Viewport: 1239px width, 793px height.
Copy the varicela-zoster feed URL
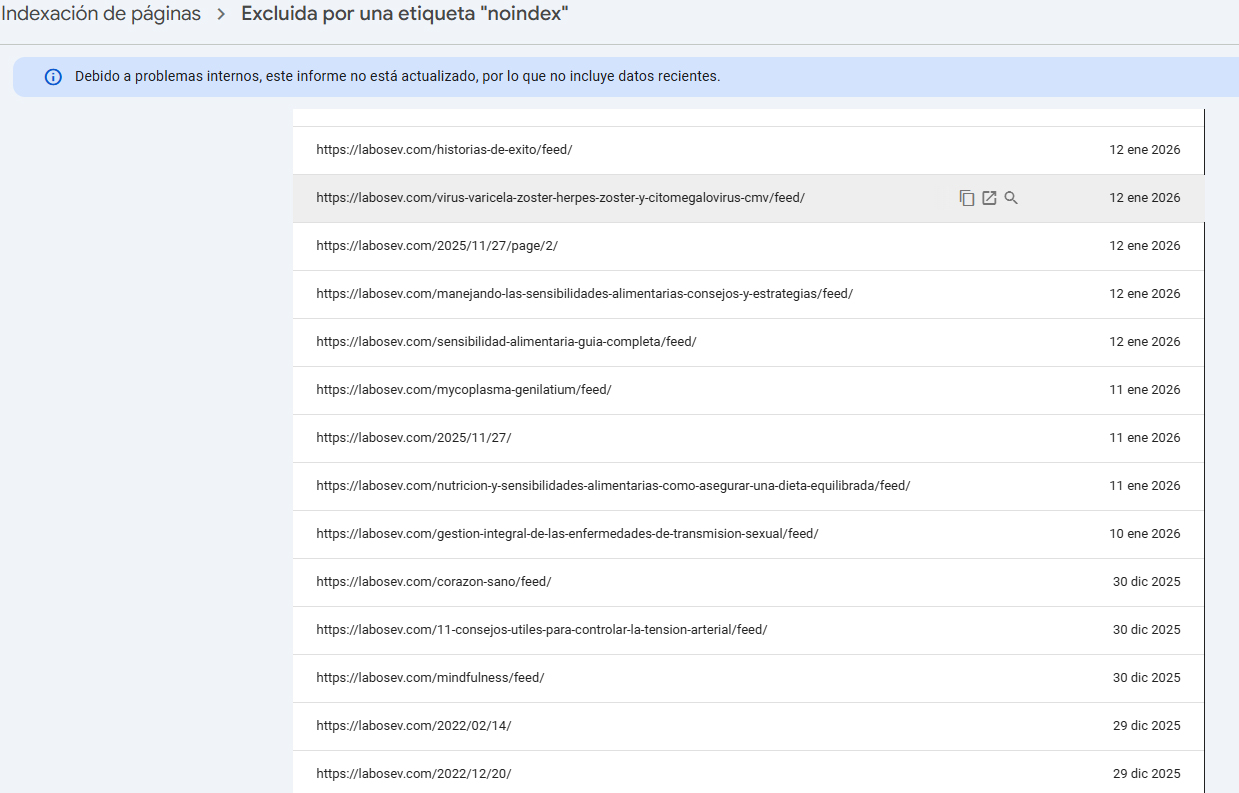pyautogui.click(x=966, y=198)
